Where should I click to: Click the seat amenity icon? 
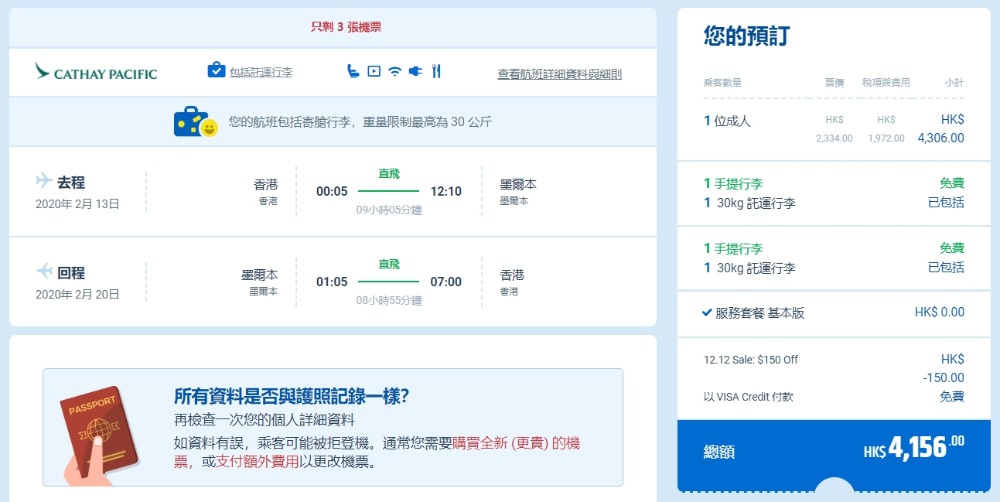click(353, 71)
